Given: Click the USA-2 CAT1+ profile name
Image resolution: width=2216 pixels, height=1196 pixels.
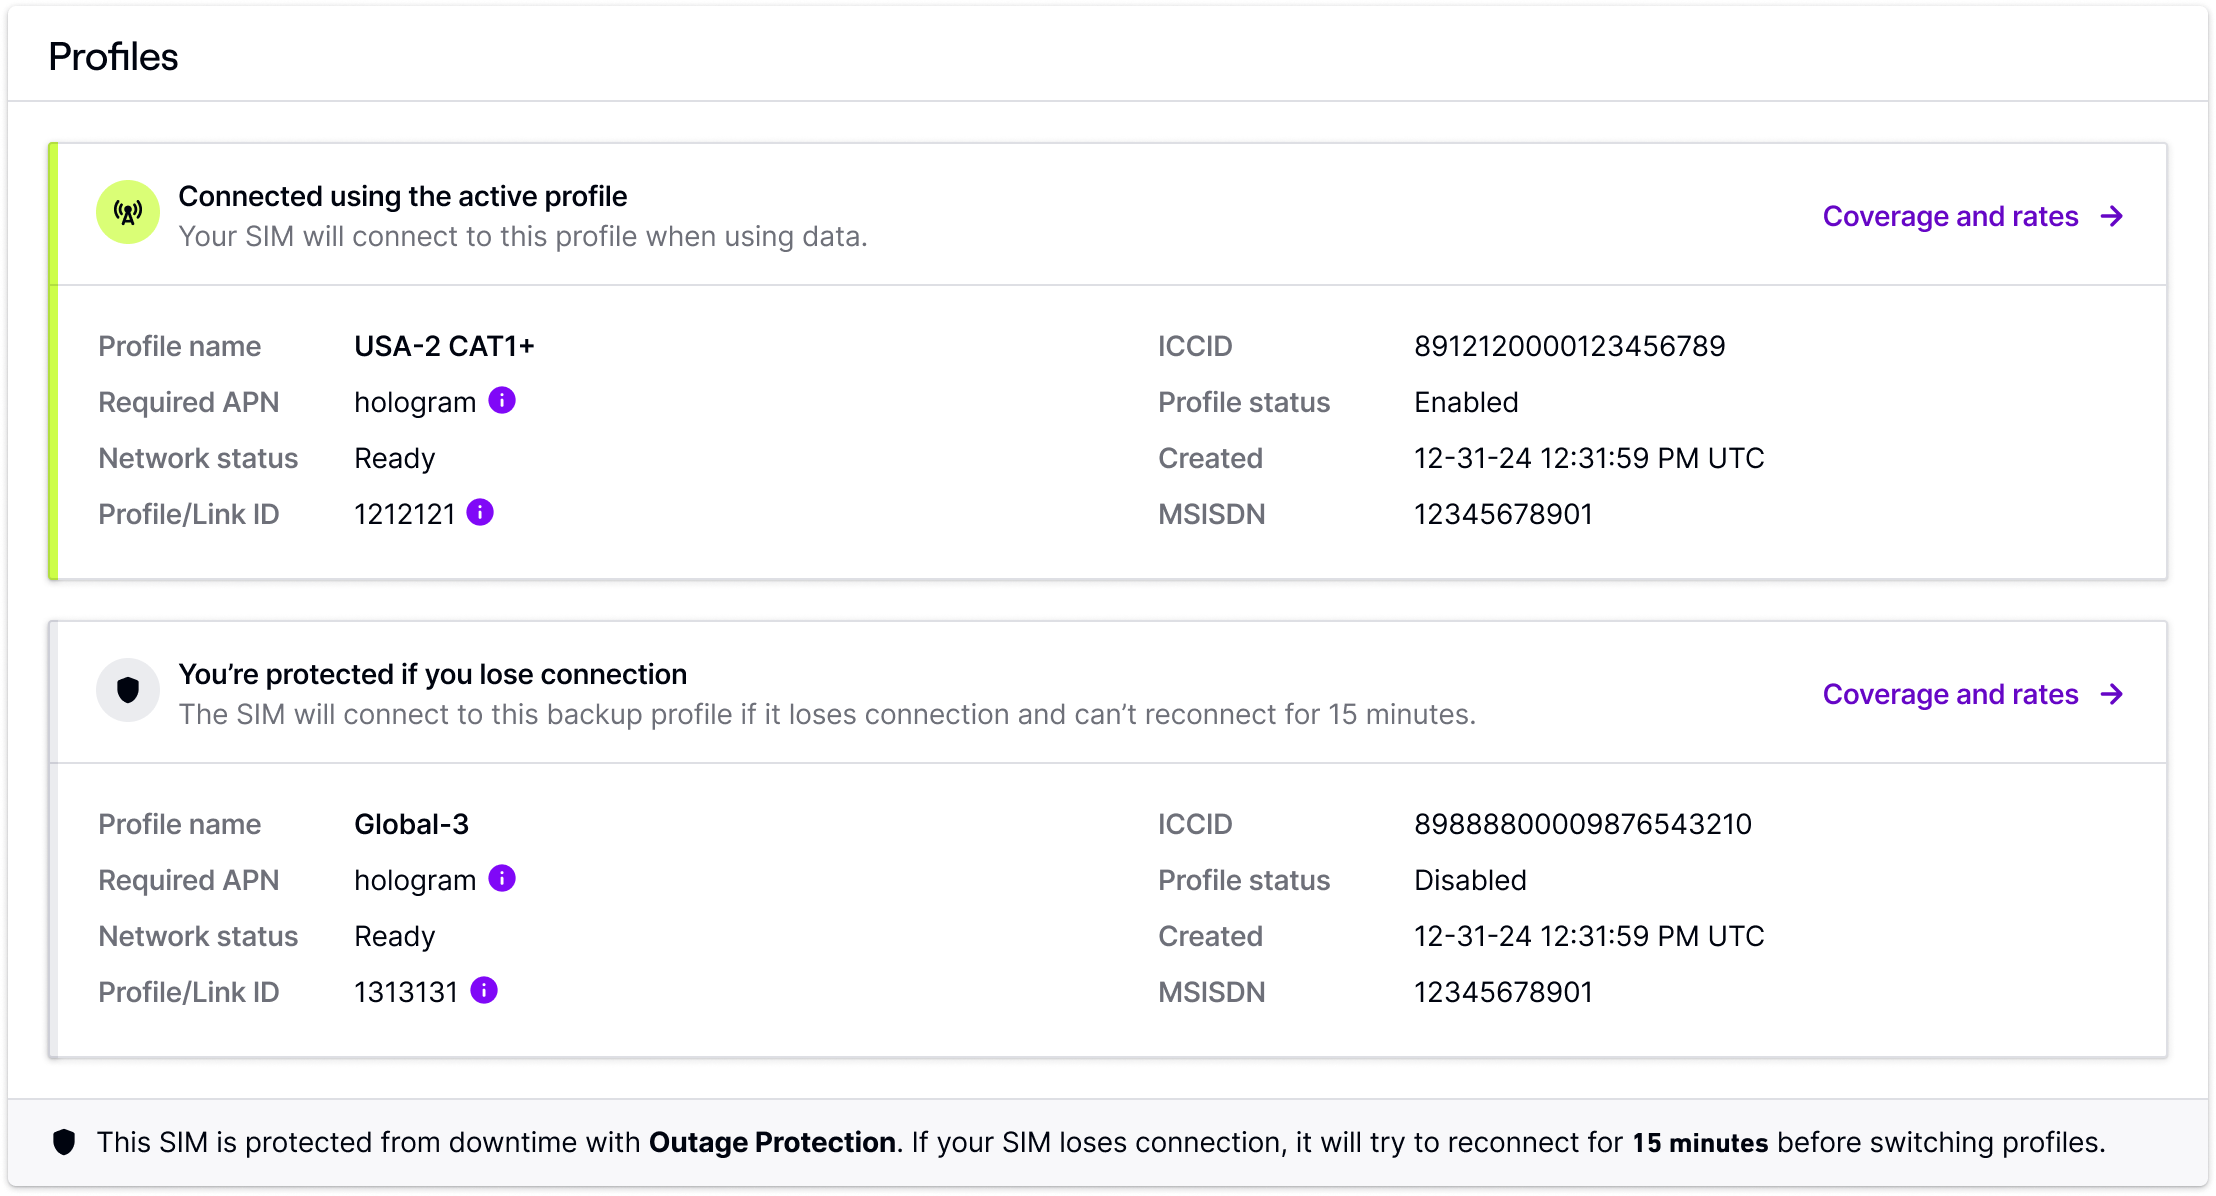Looking at the screenshot, I should (444, 346).
